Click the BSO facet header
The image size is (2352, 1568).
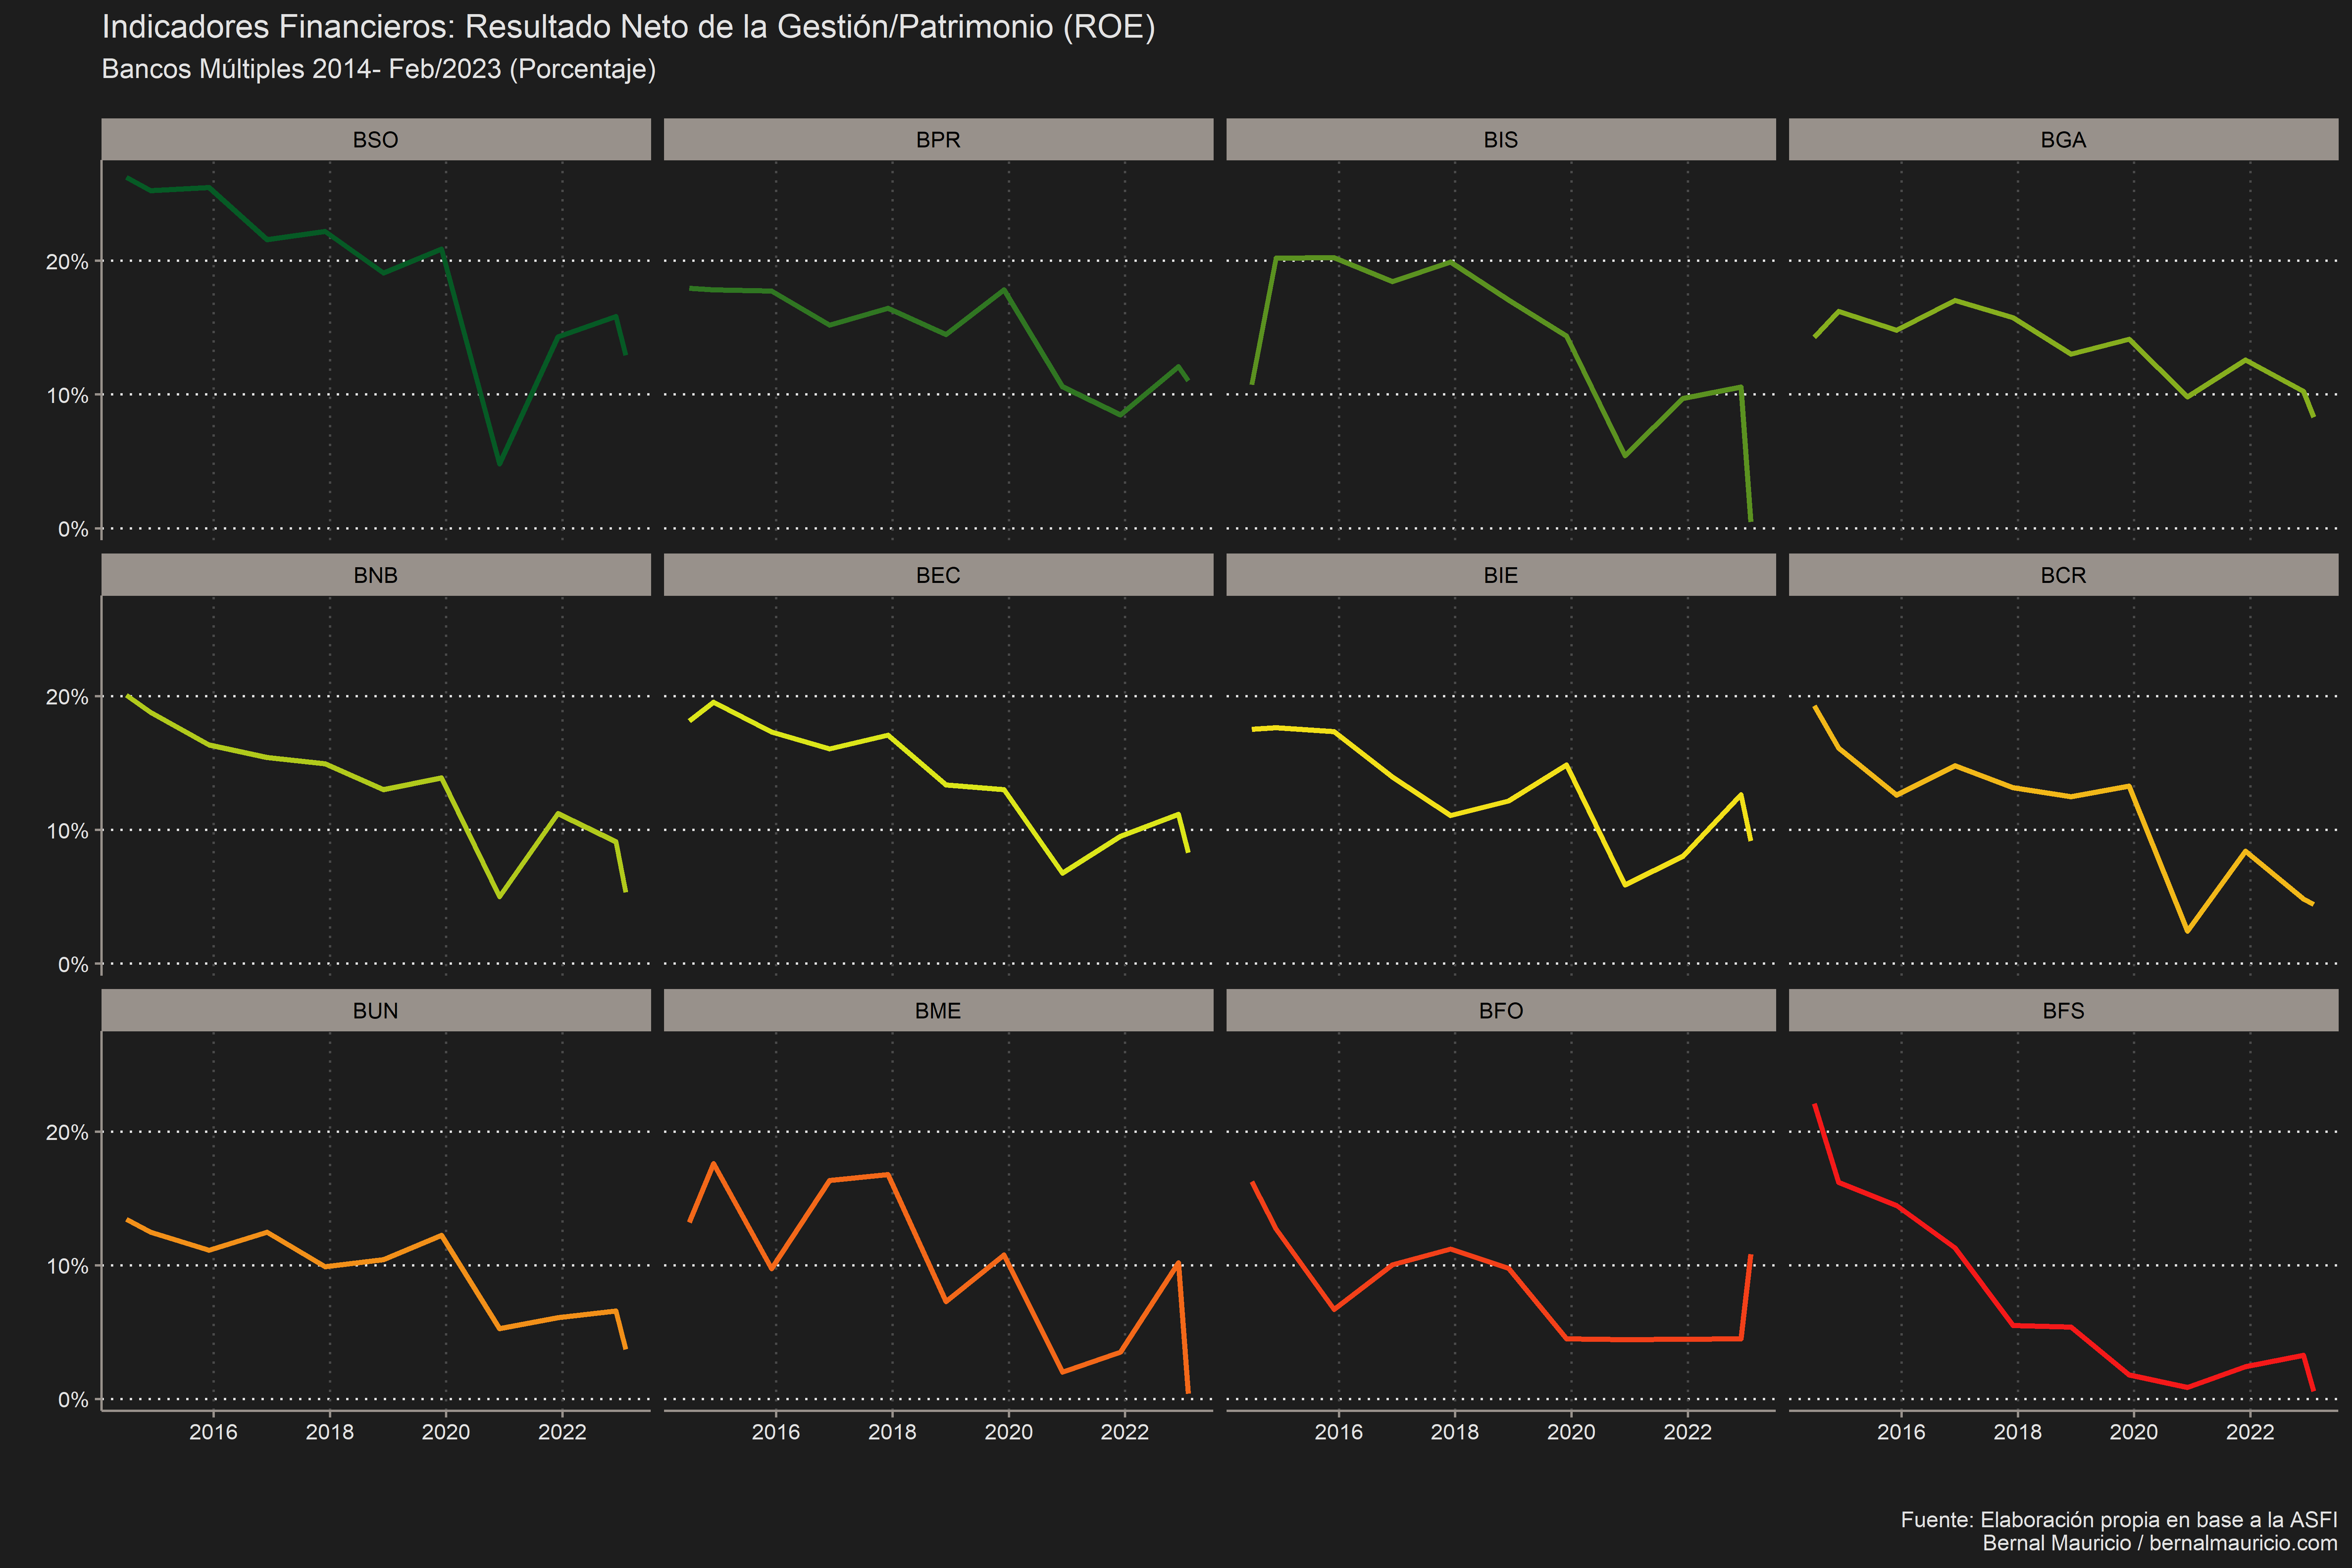(x=376, y=139)
